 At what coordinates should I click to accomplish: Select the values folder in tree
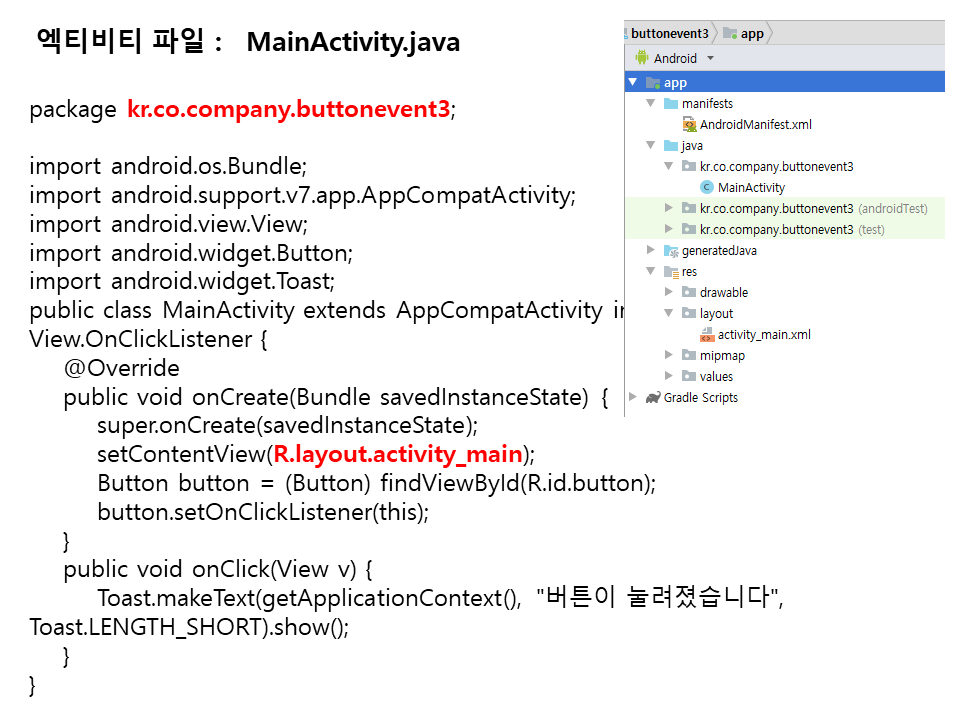pyautogui.click(x=716, y=377)
